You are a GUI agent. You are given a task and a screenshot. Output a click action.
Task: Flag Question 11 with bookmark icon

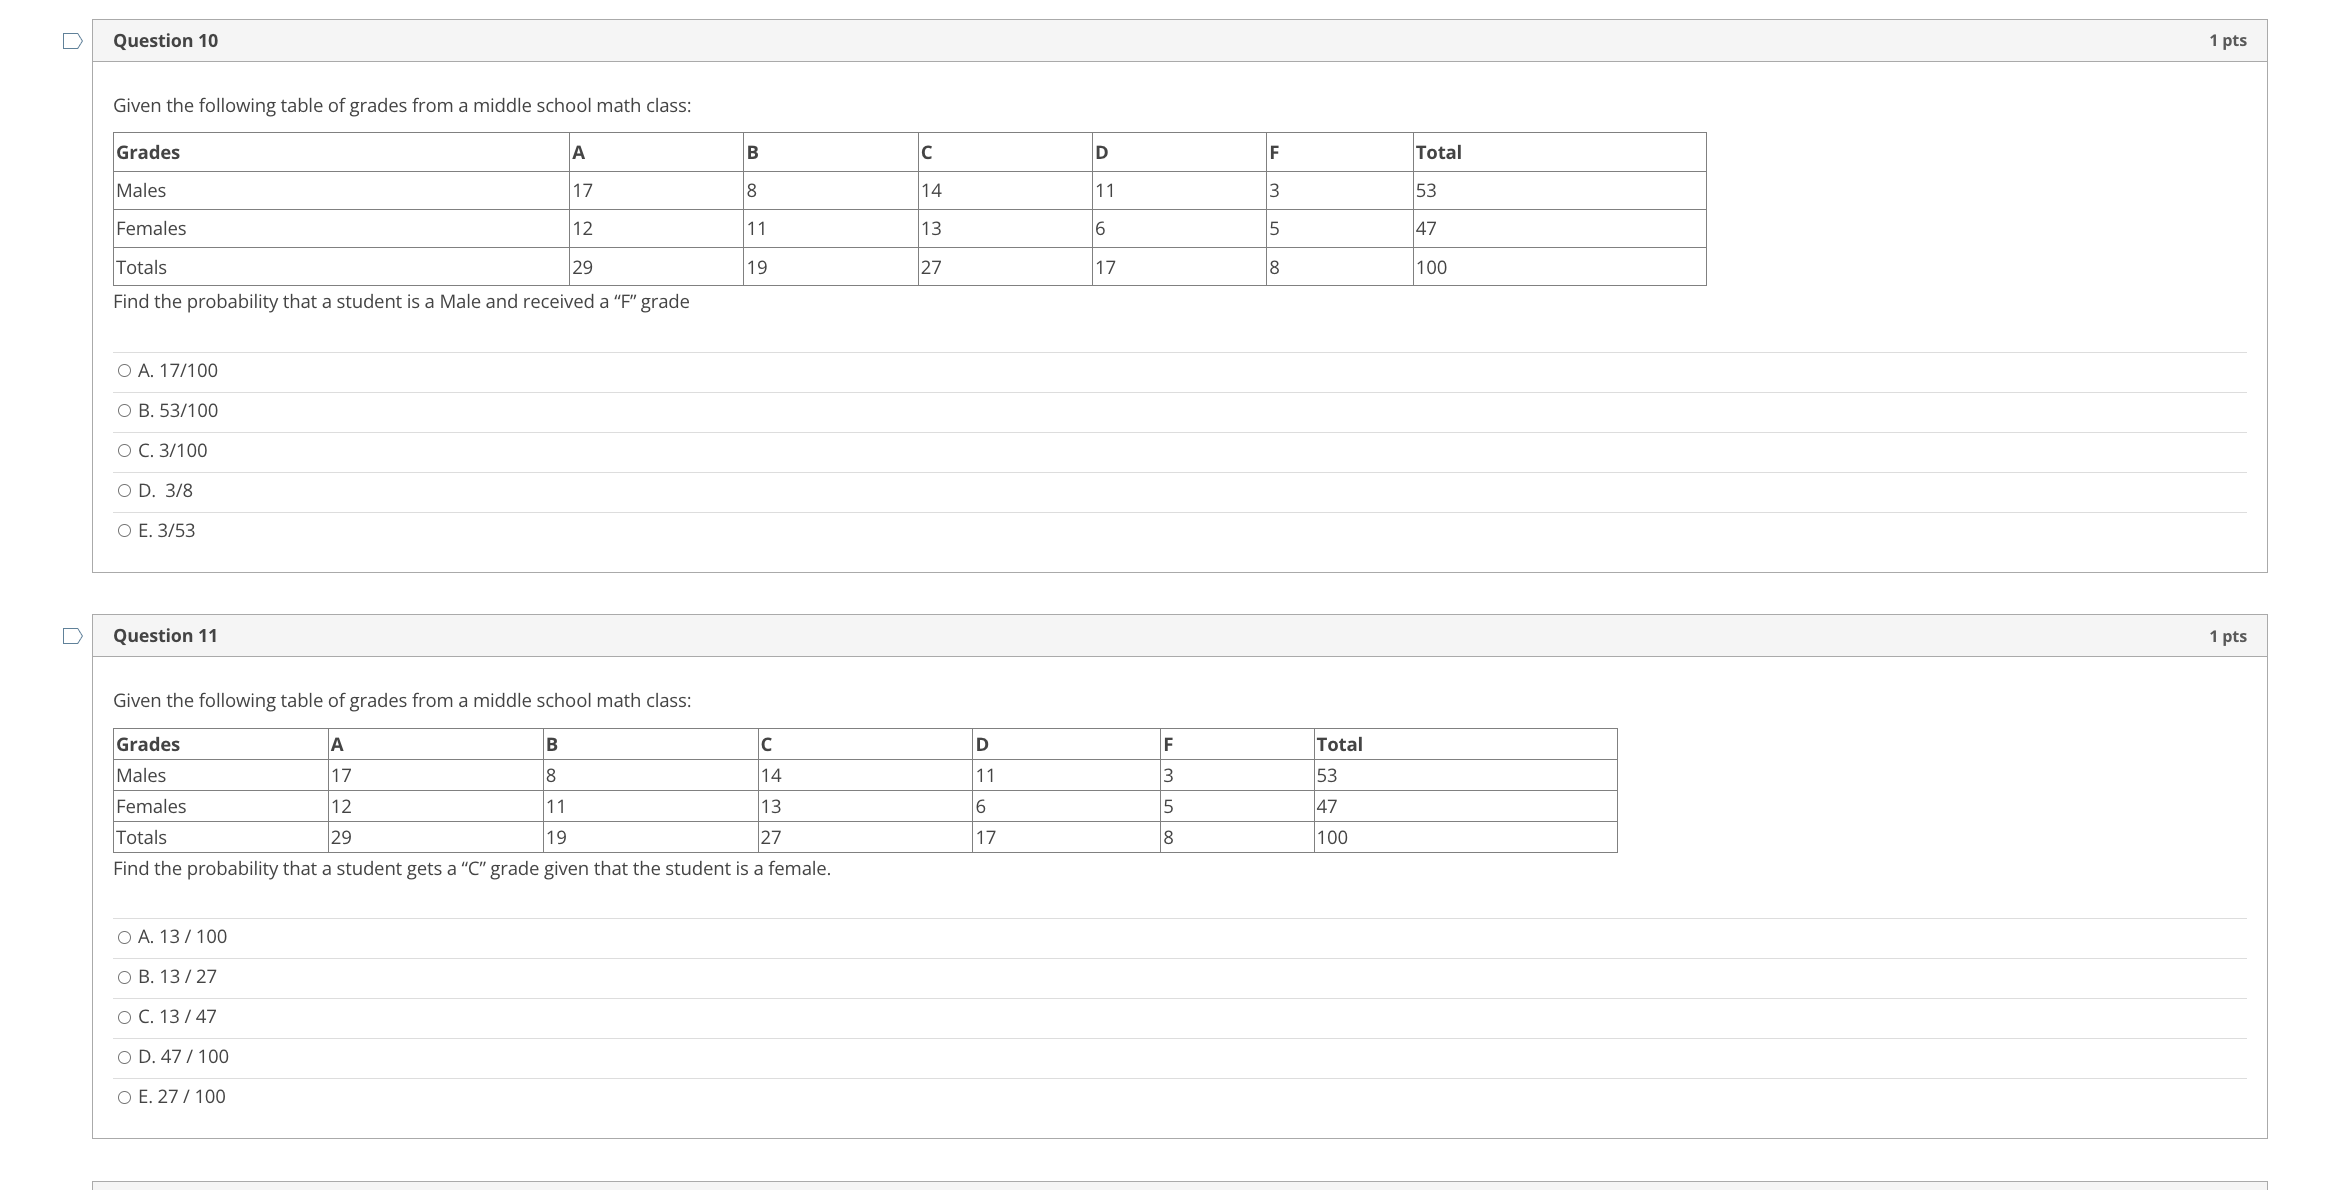pyautogui.click(x=72, y=636)
